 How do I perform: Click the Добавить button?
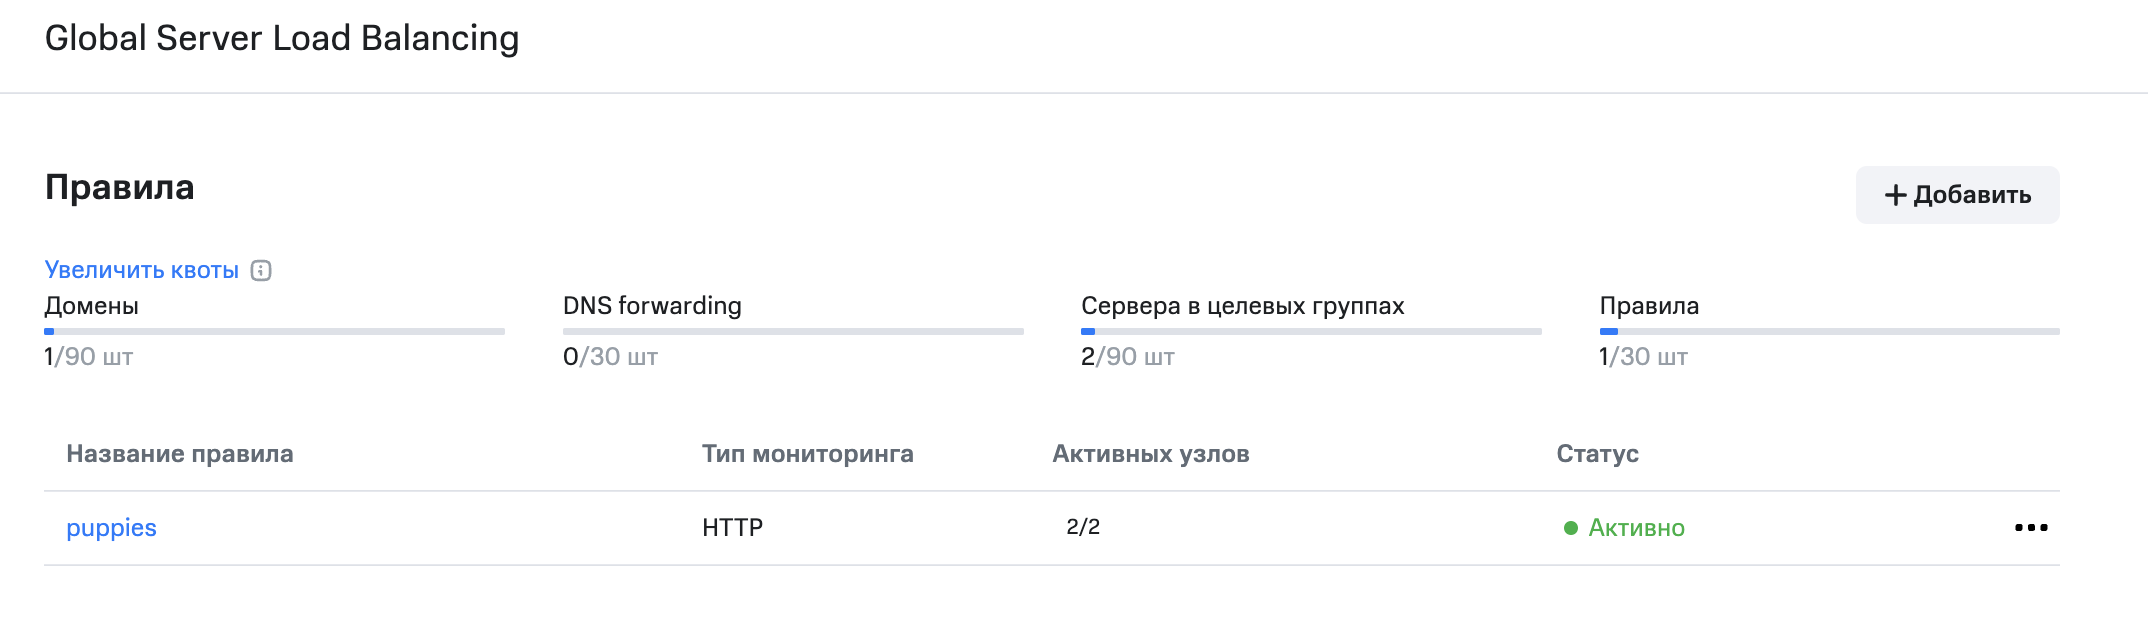[1957, 195]
